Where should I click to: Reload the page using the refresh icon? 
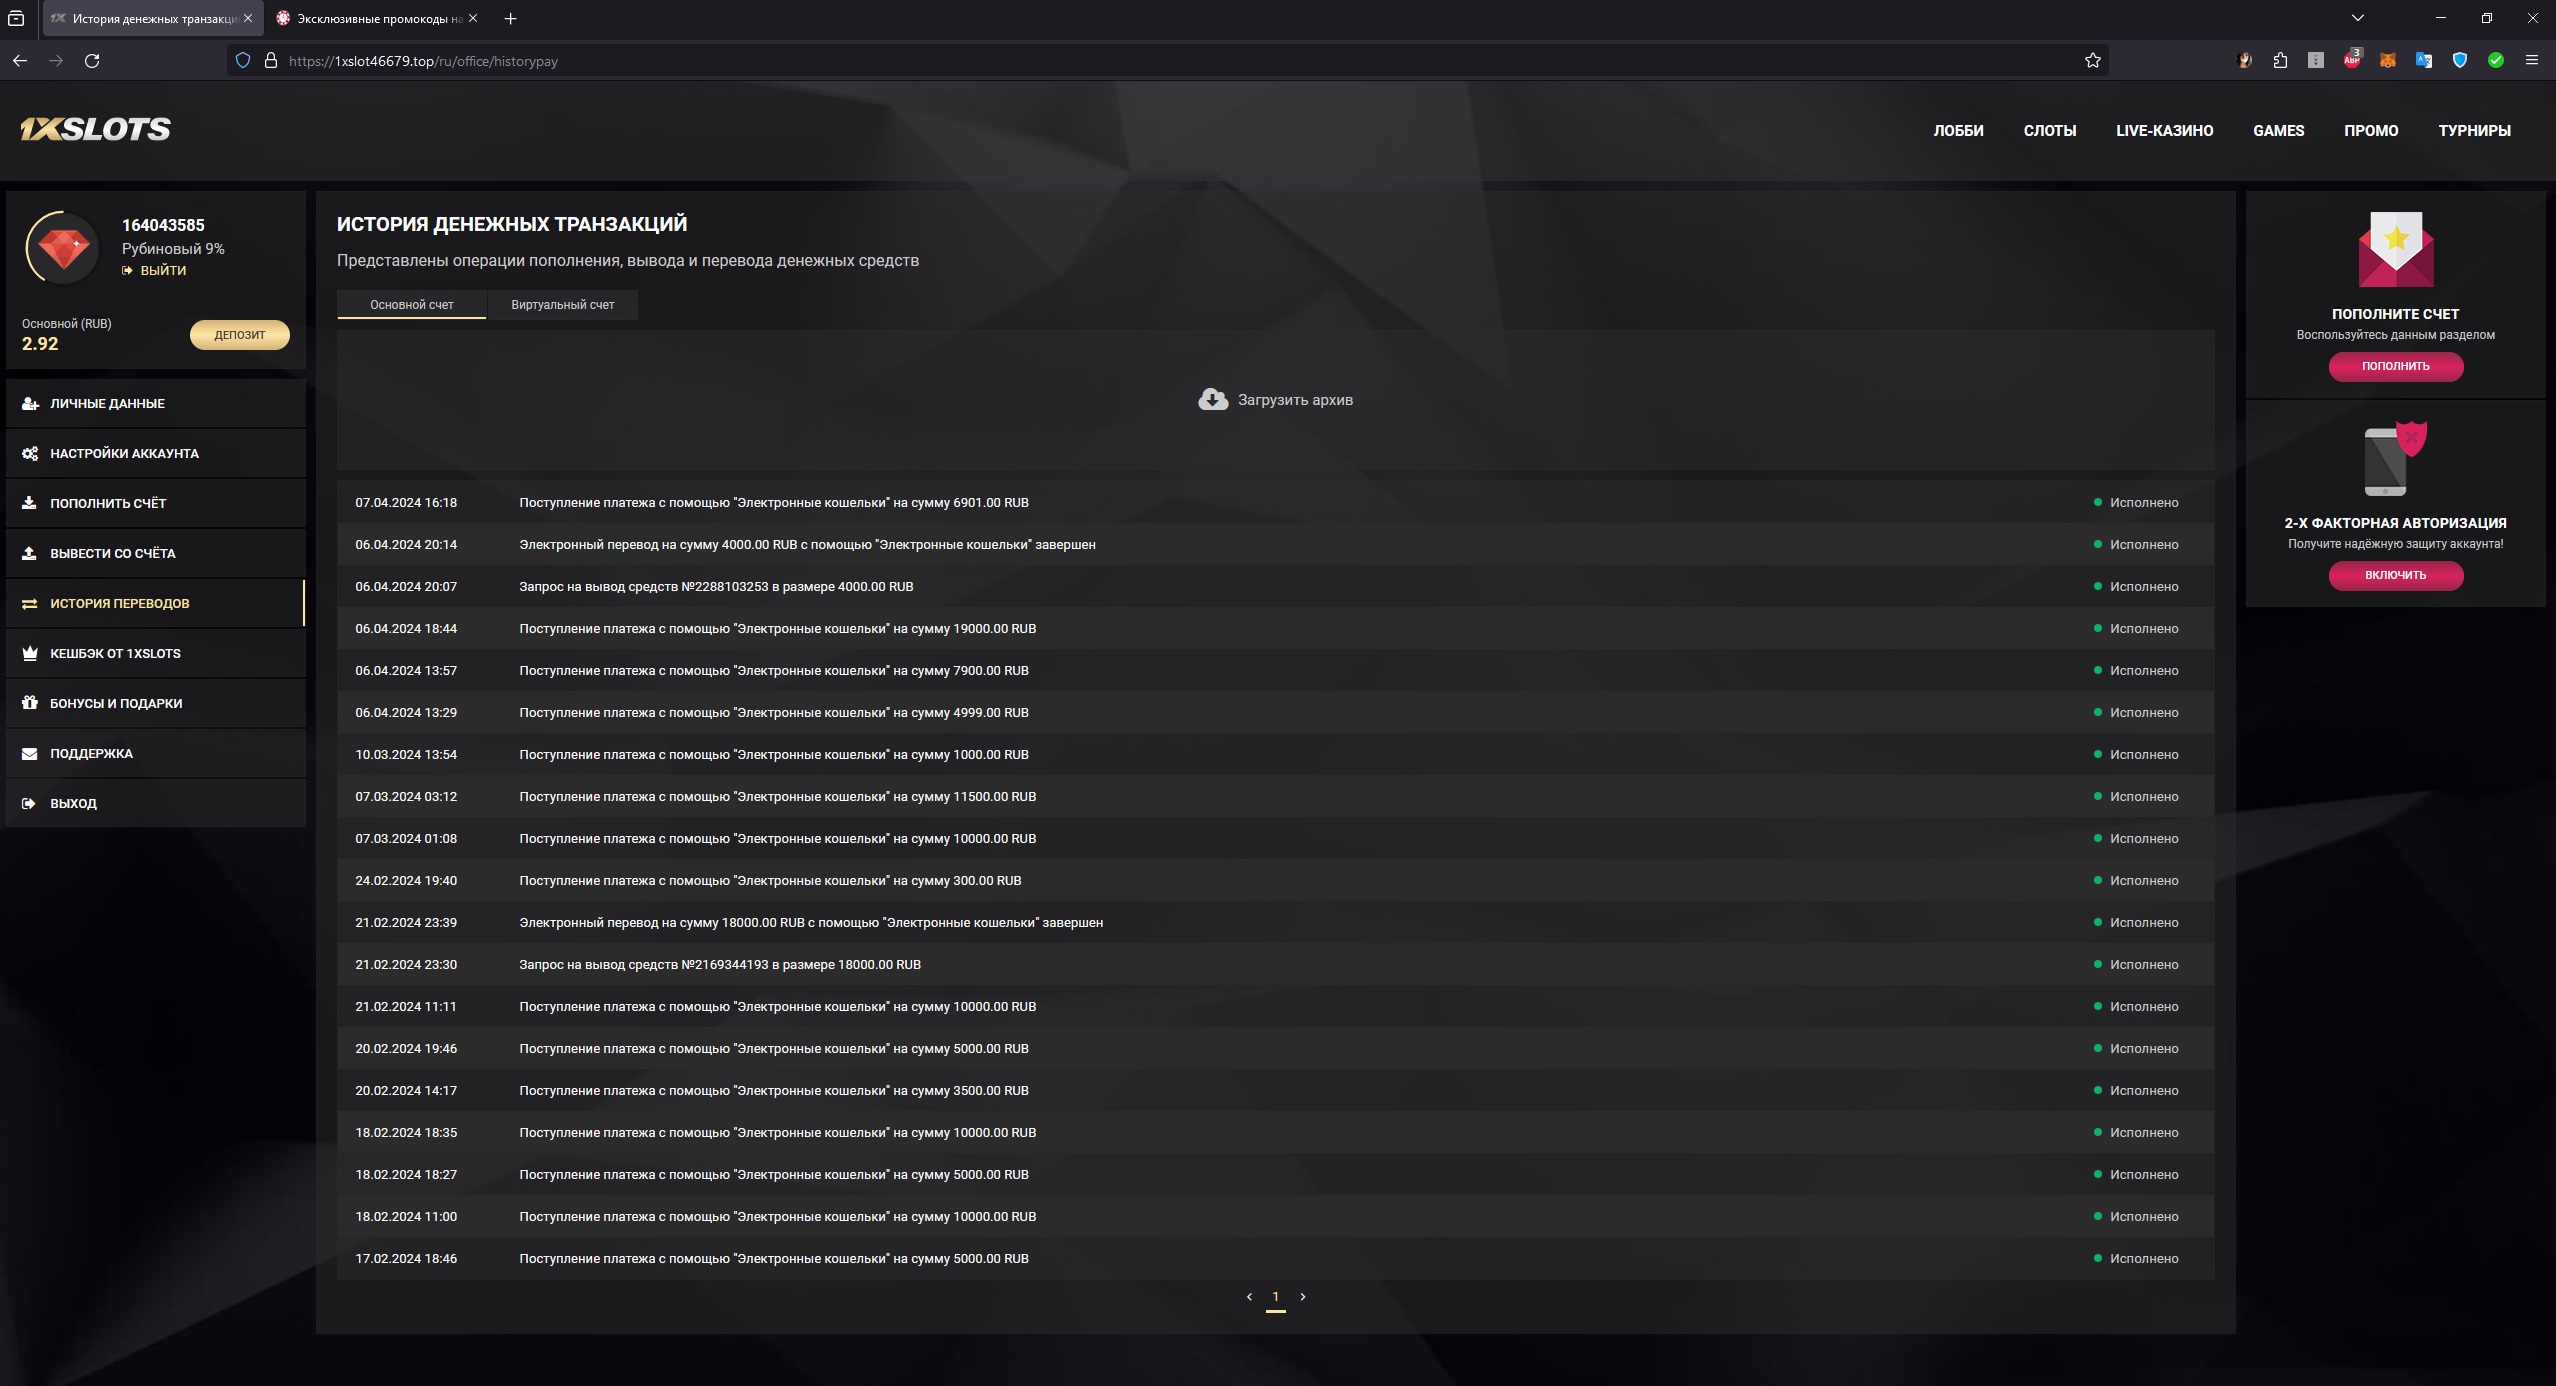coord(92,61)
